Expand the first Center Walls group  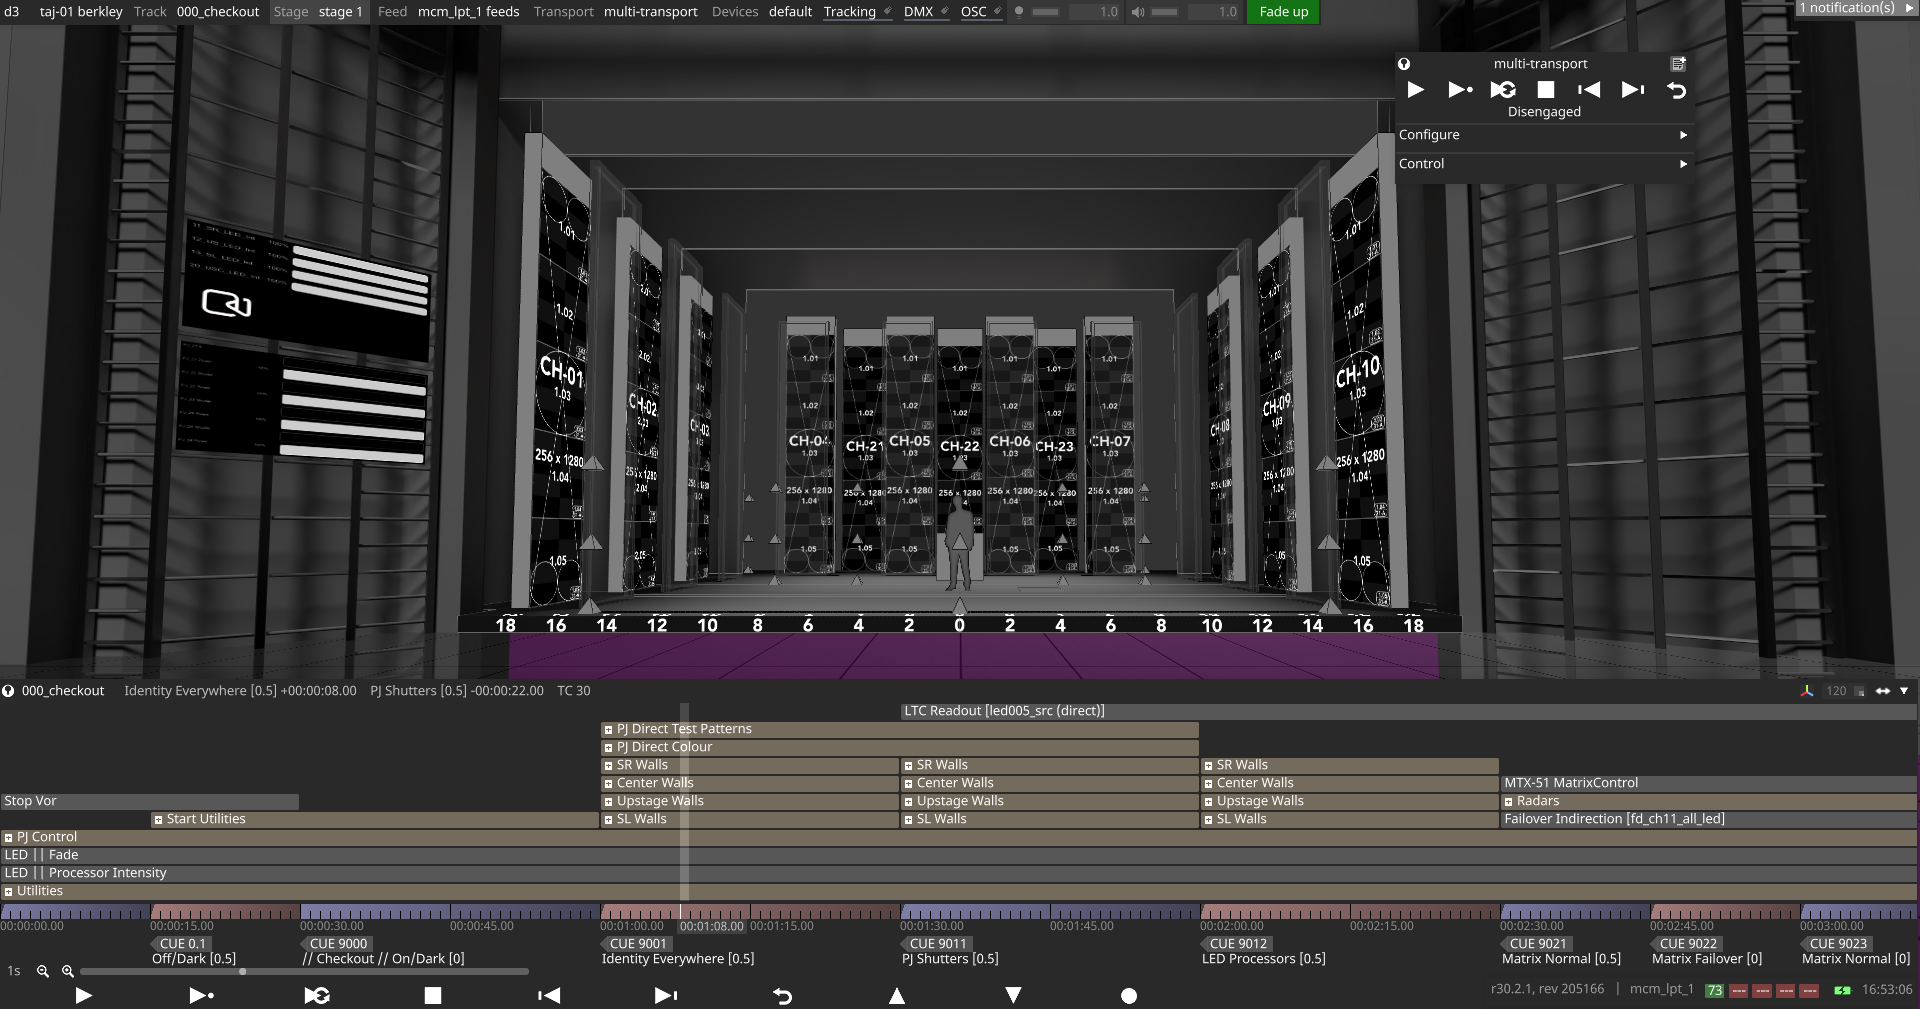click(608, 784)
